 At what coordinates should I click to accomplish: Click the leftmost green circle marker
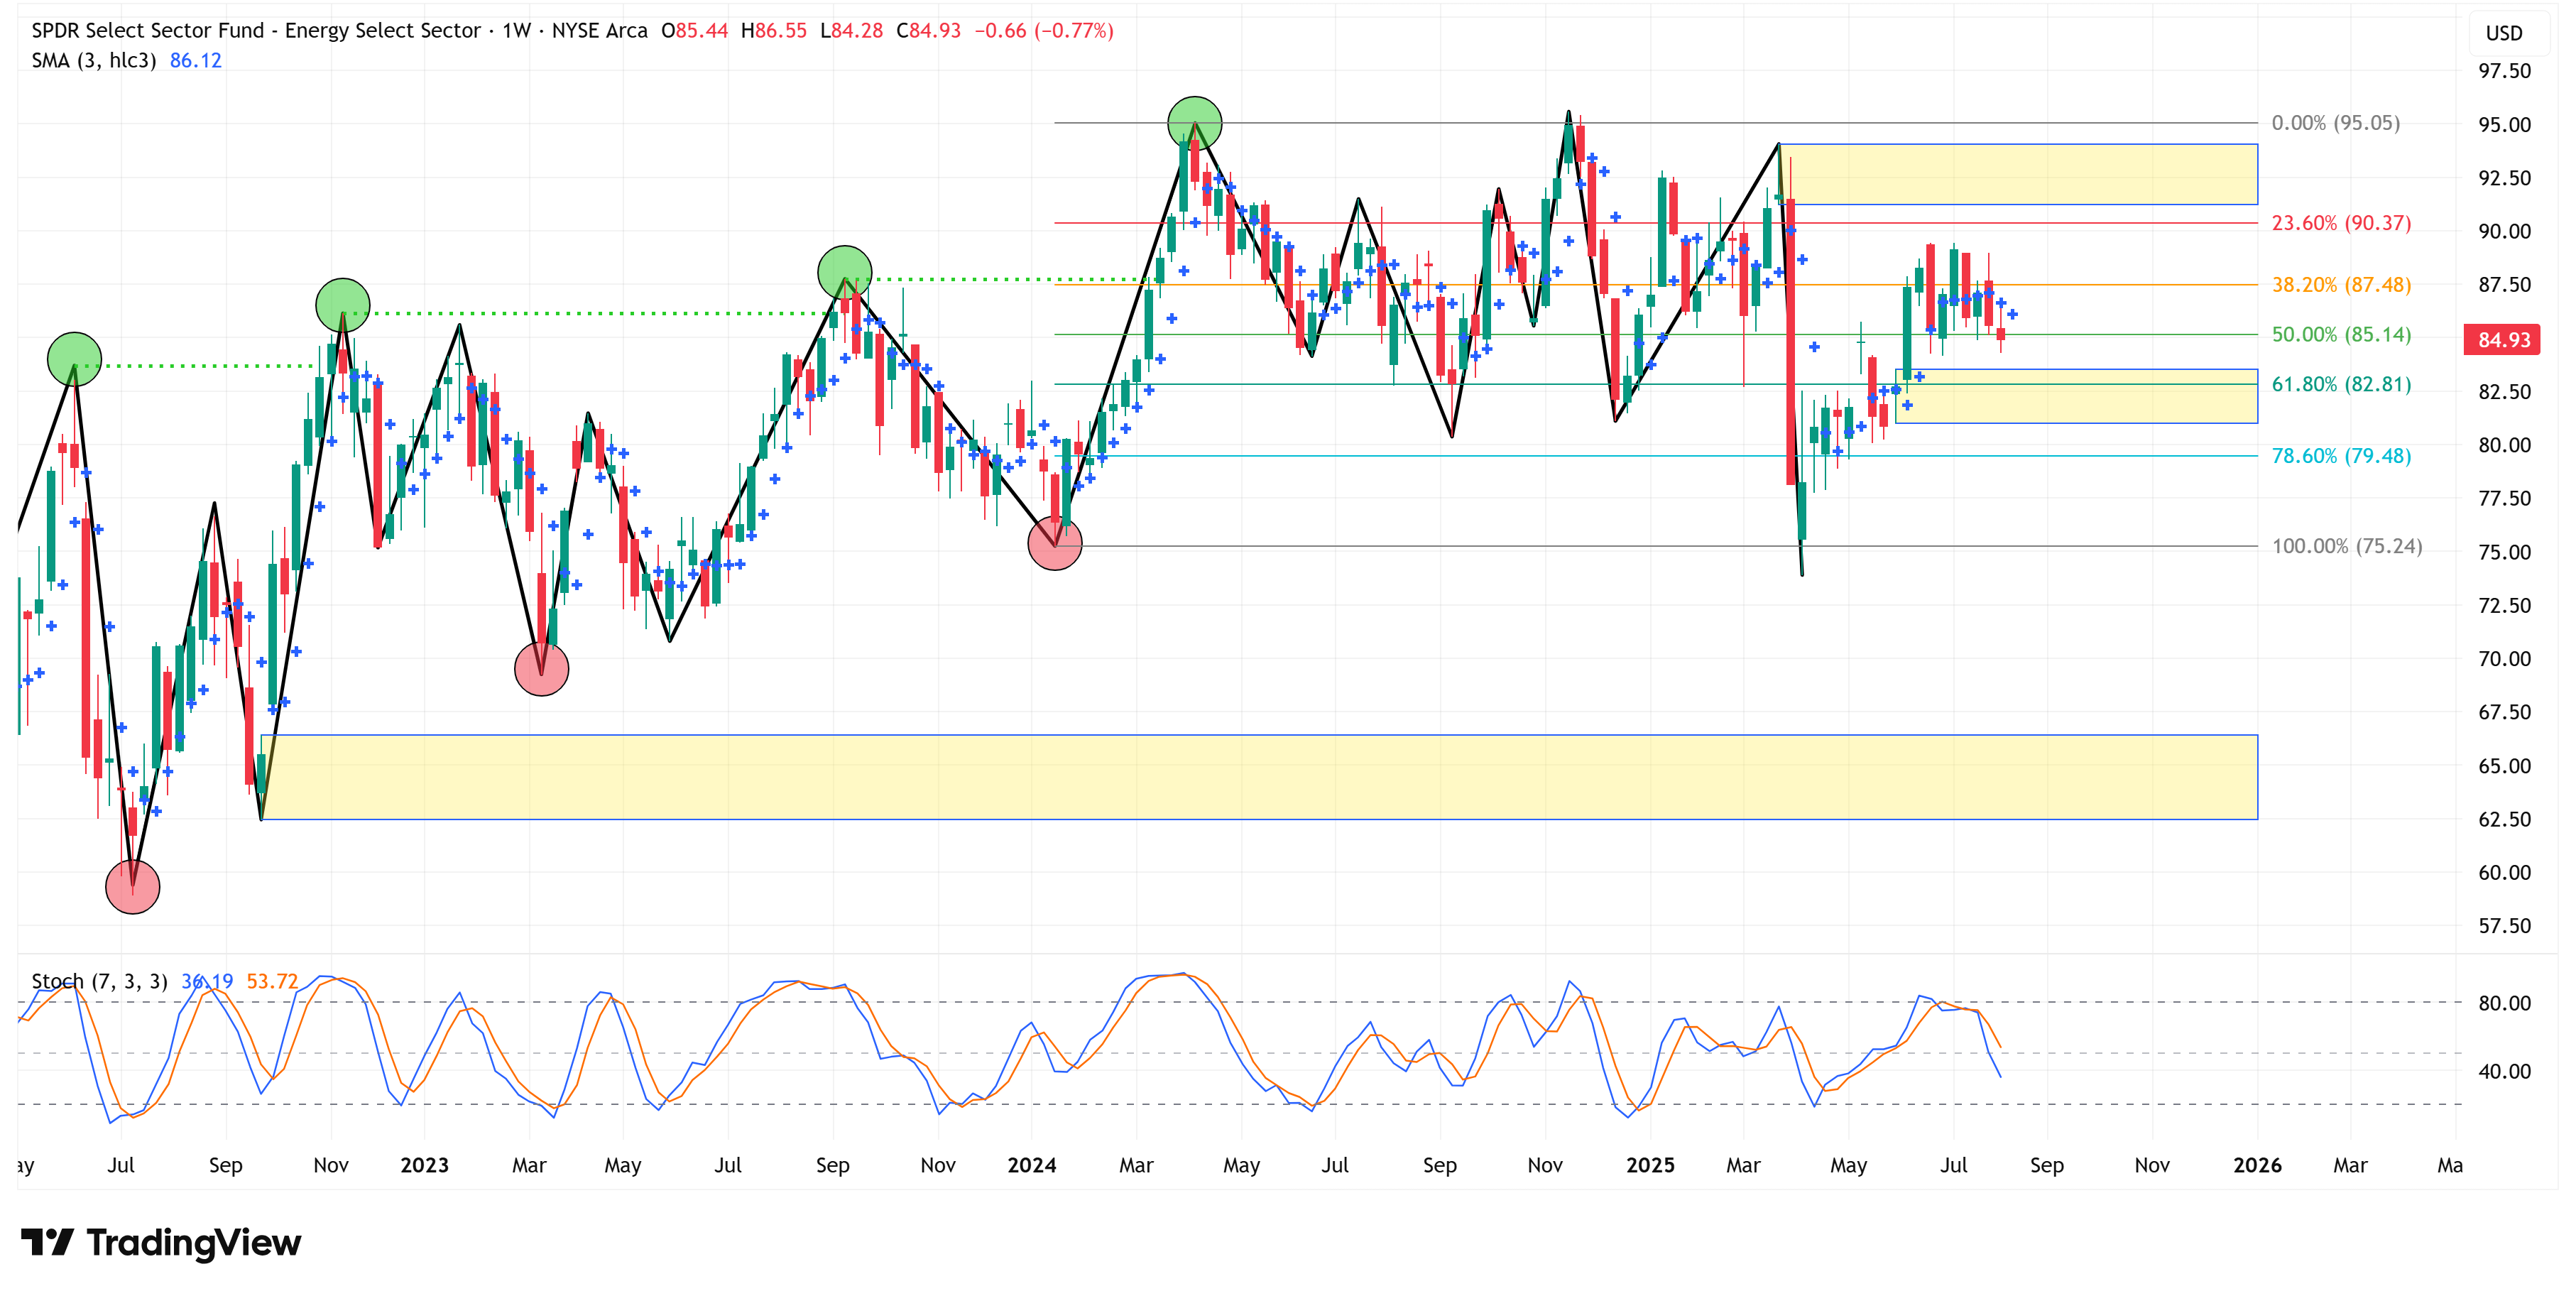point(74,359)
